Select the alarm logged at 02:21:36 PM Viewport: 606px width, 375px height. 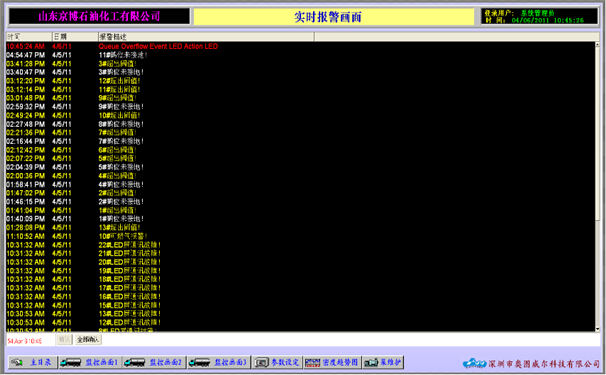click(x=300, y=133)
